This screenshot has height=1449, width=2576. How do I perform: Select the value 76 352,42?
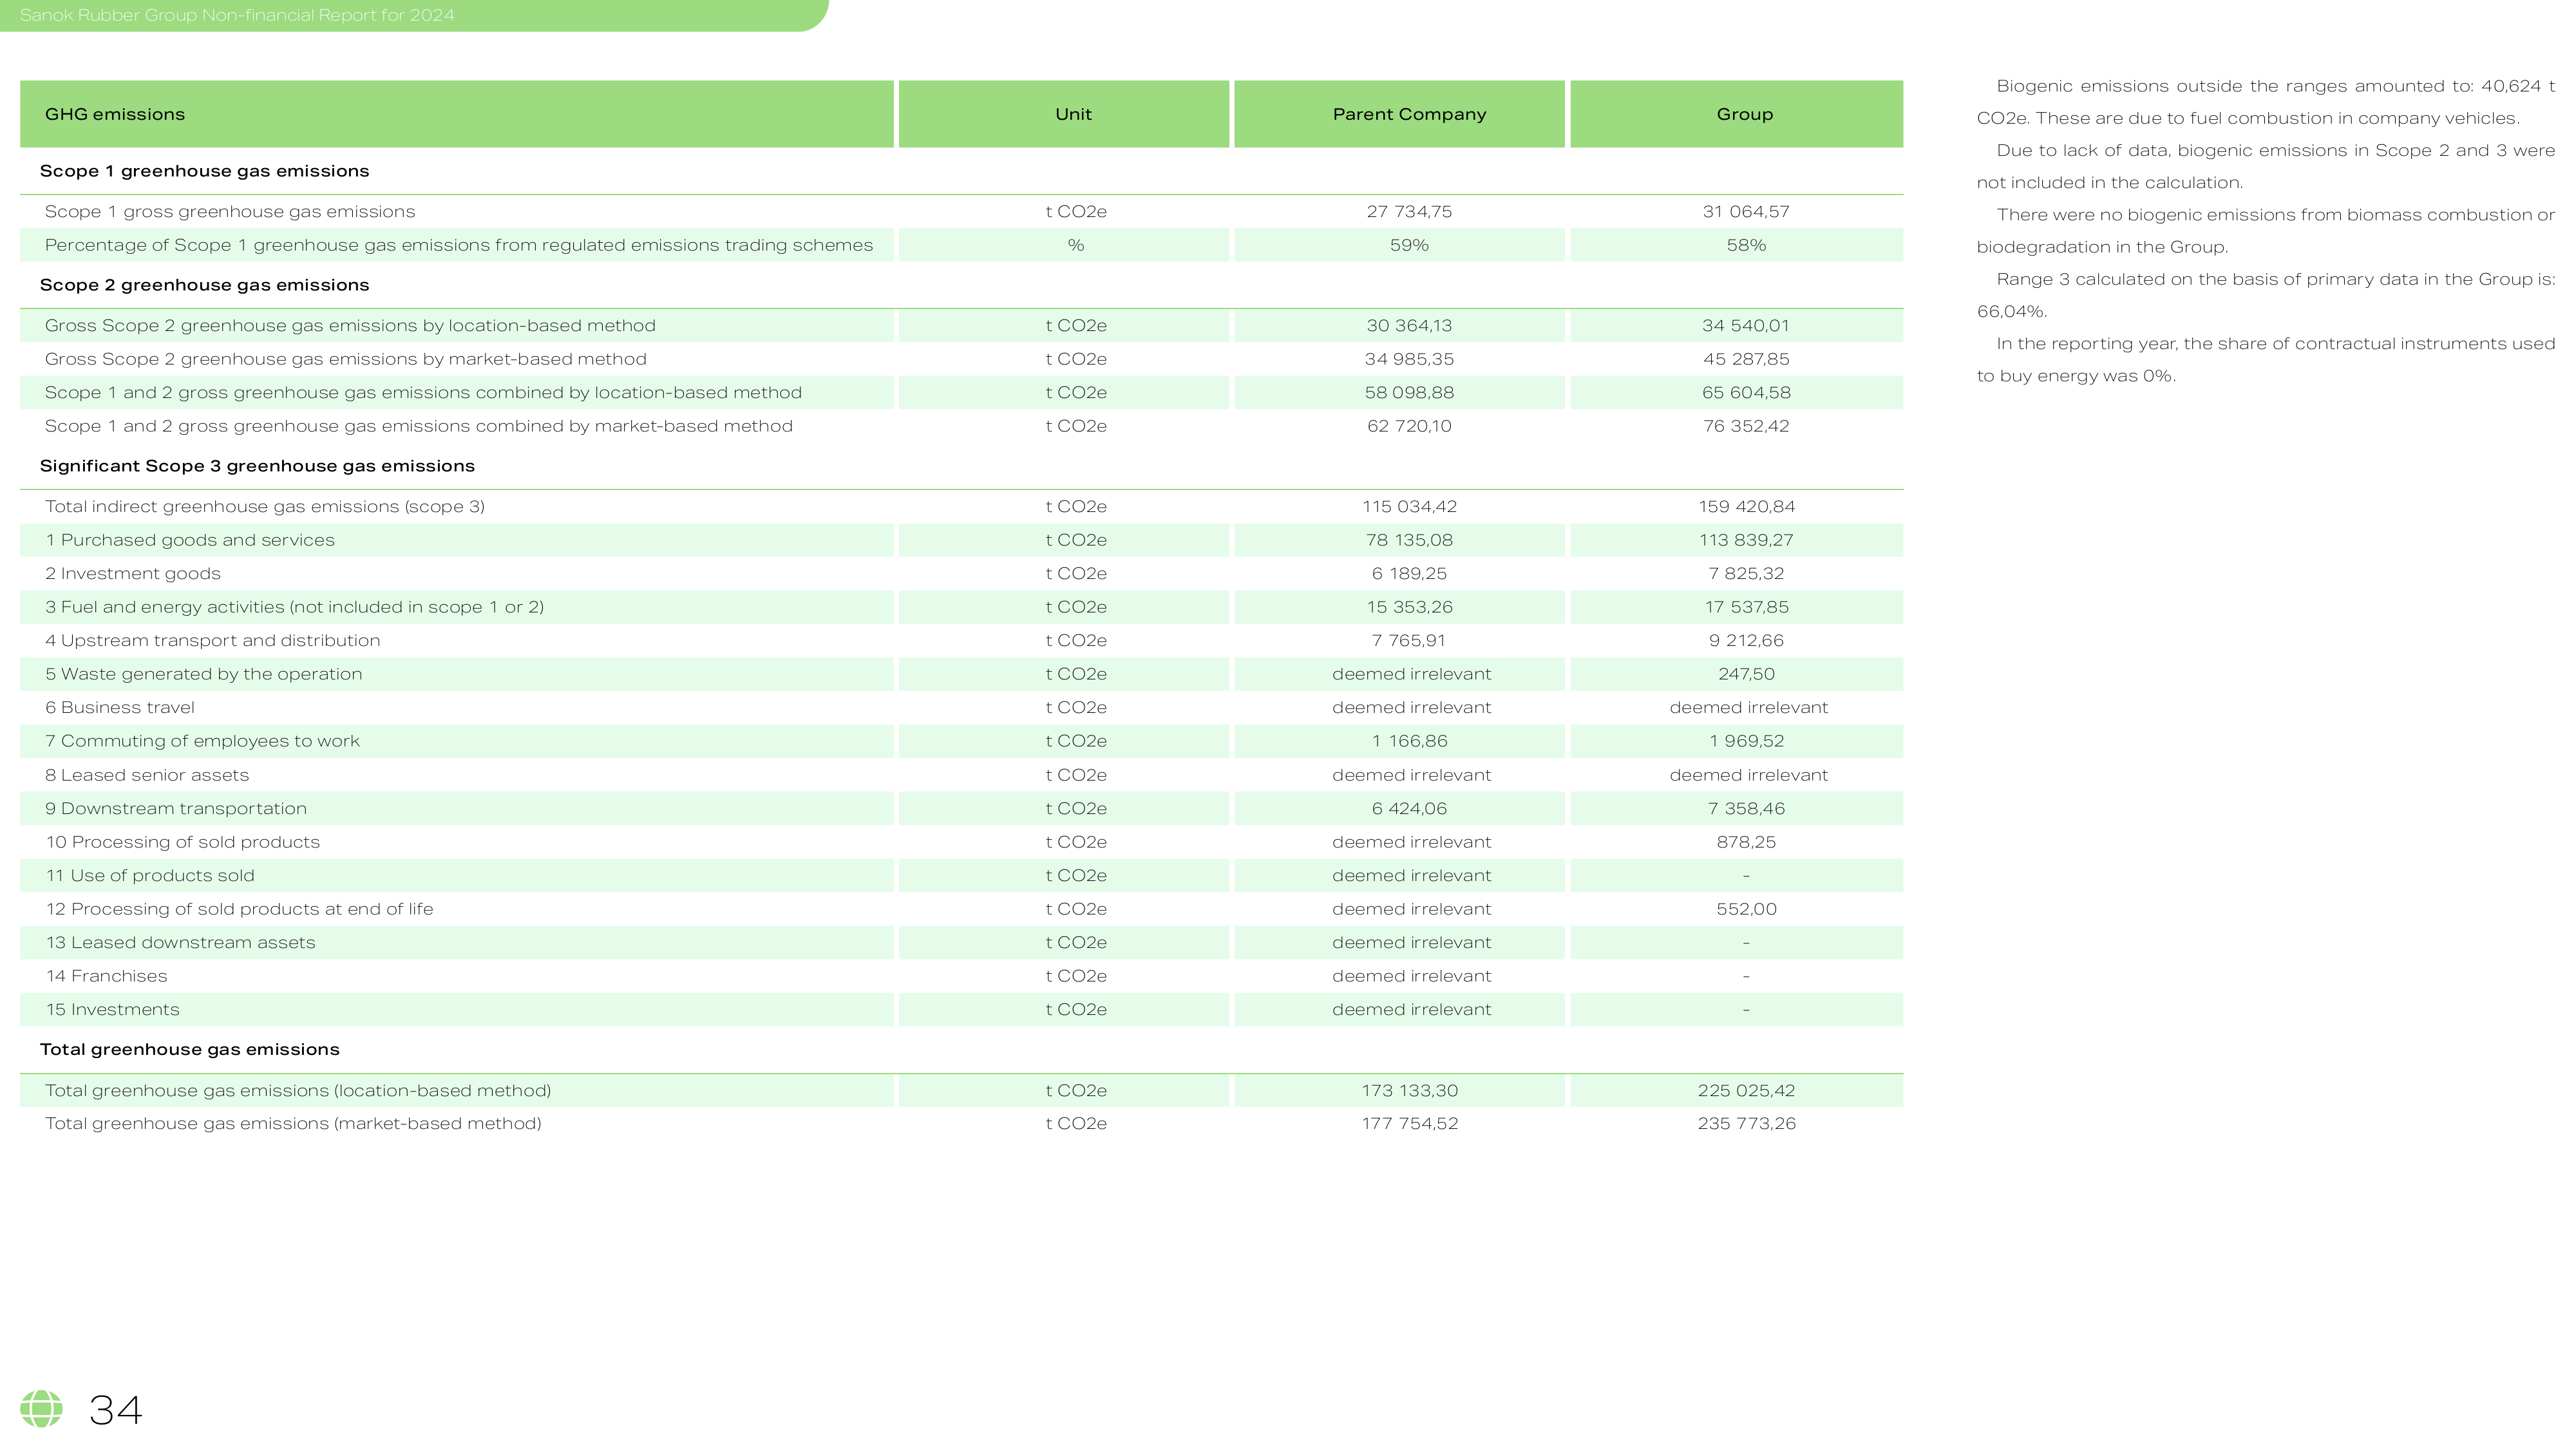[x=1746, y=426]
